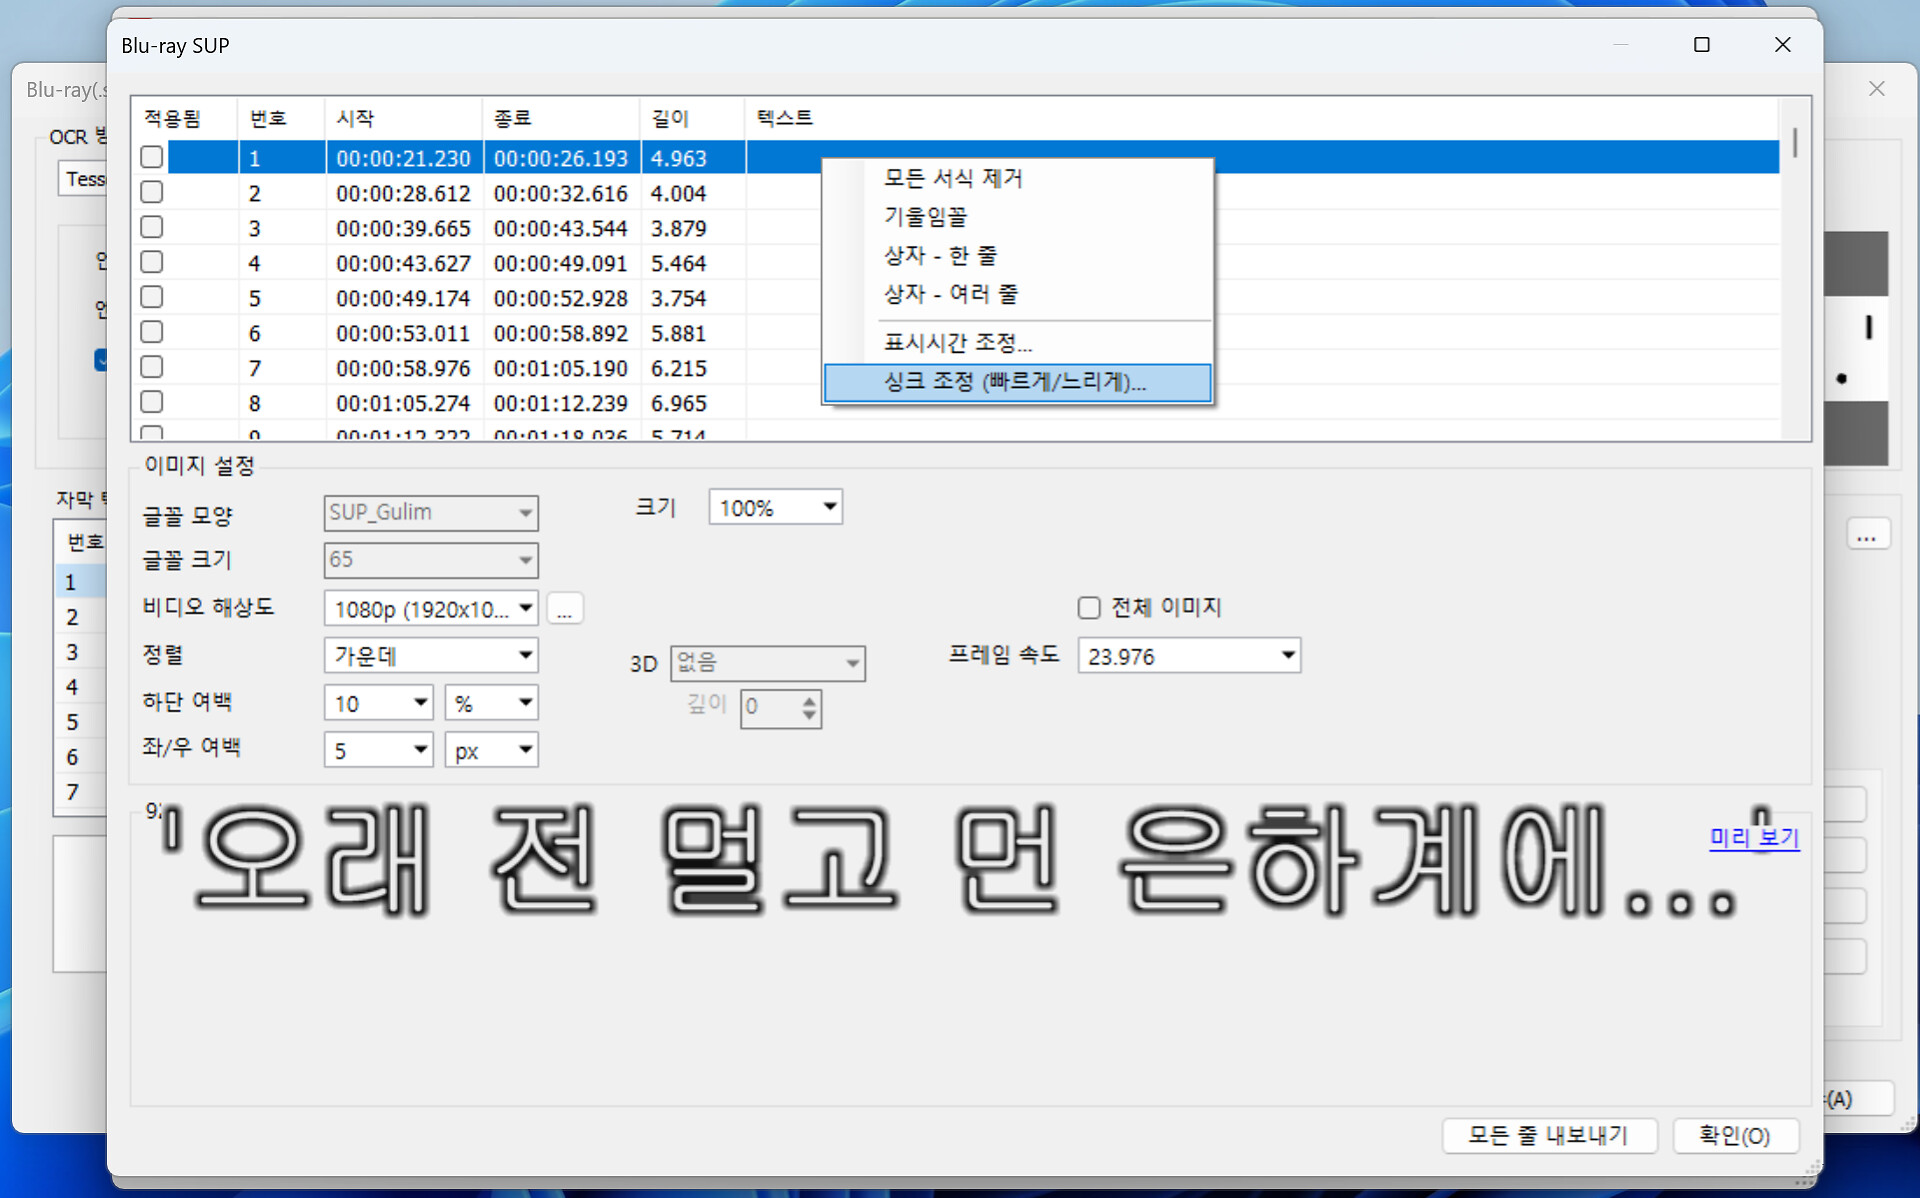Maximize the Blu-ray SUP dialog window
The image size is (1920, 1198).
click(x=1701, y=45)
